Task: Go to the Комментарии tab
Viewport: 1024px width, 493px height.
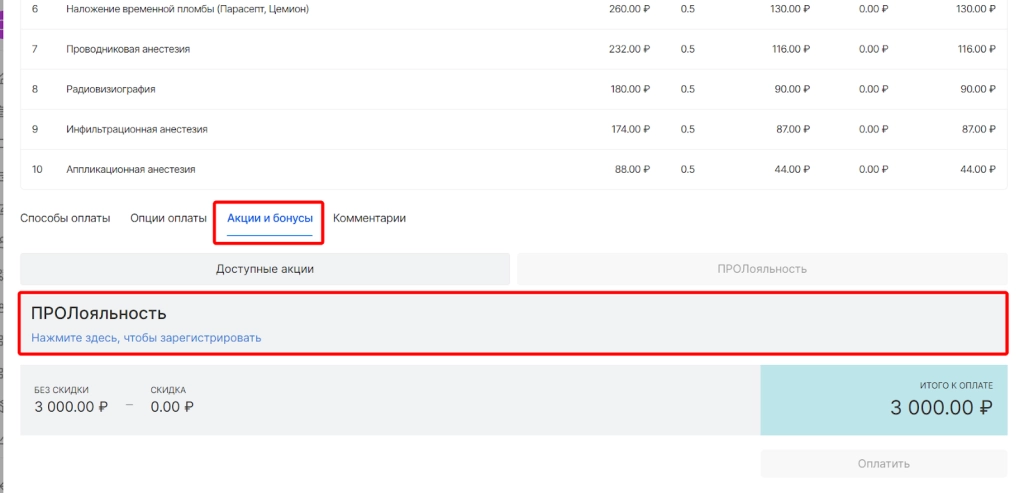Action: pyautogui.click(x=369, y=218)
